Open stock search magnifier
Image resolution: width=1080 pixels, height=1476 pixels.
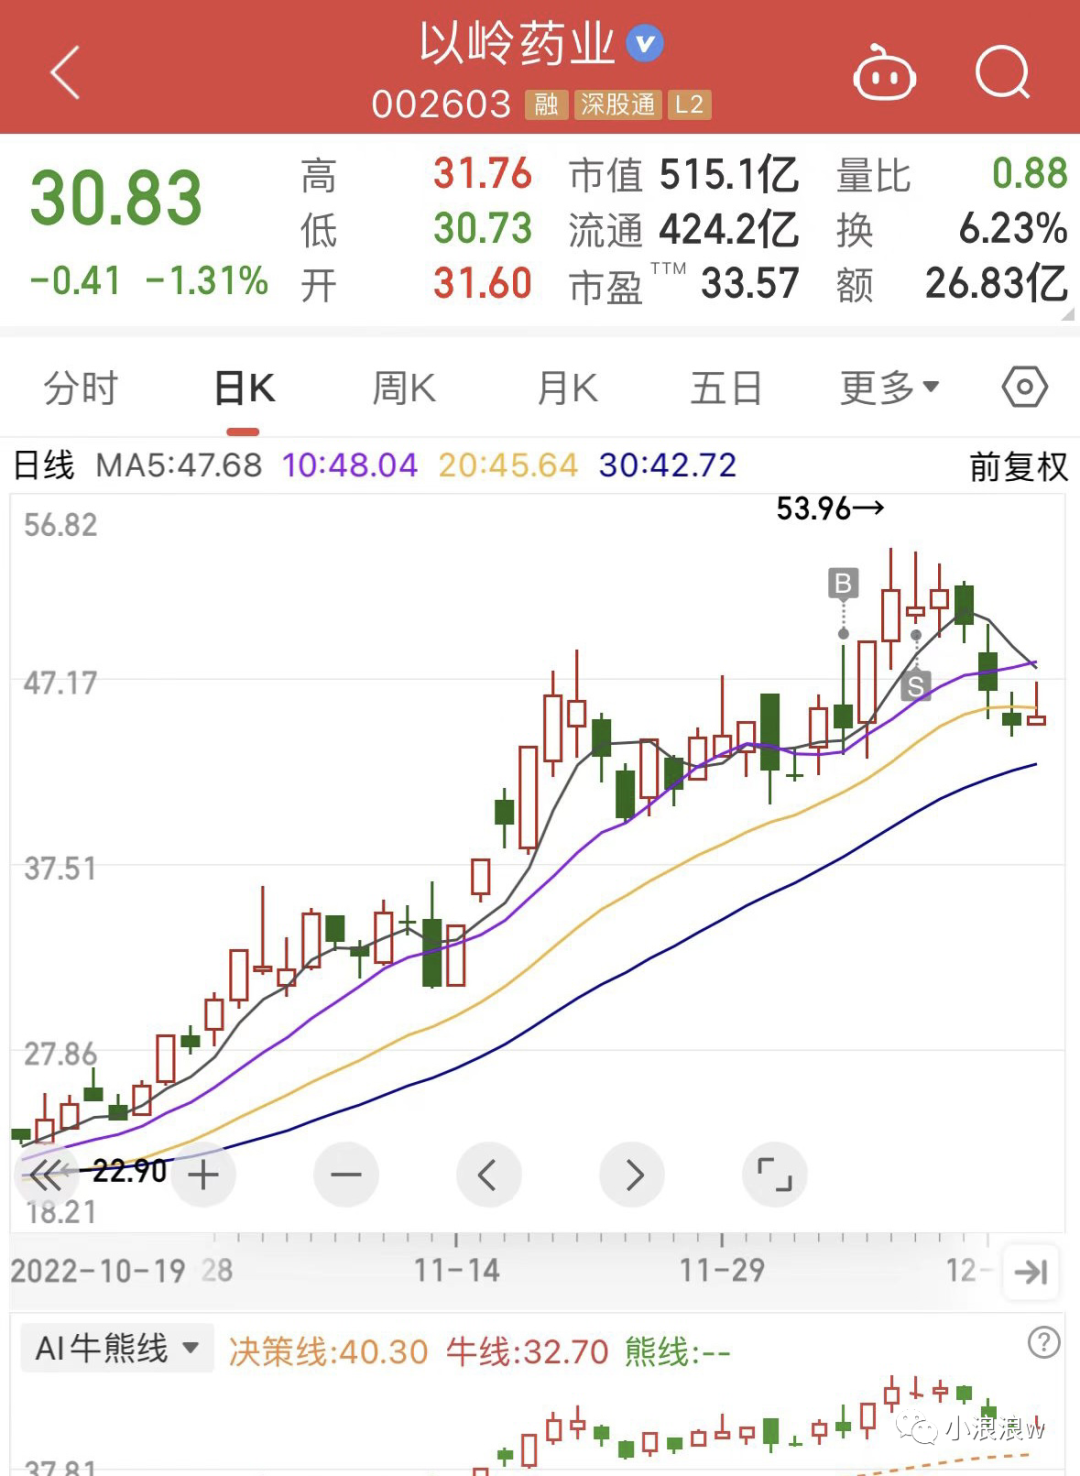coord(1003,72)
